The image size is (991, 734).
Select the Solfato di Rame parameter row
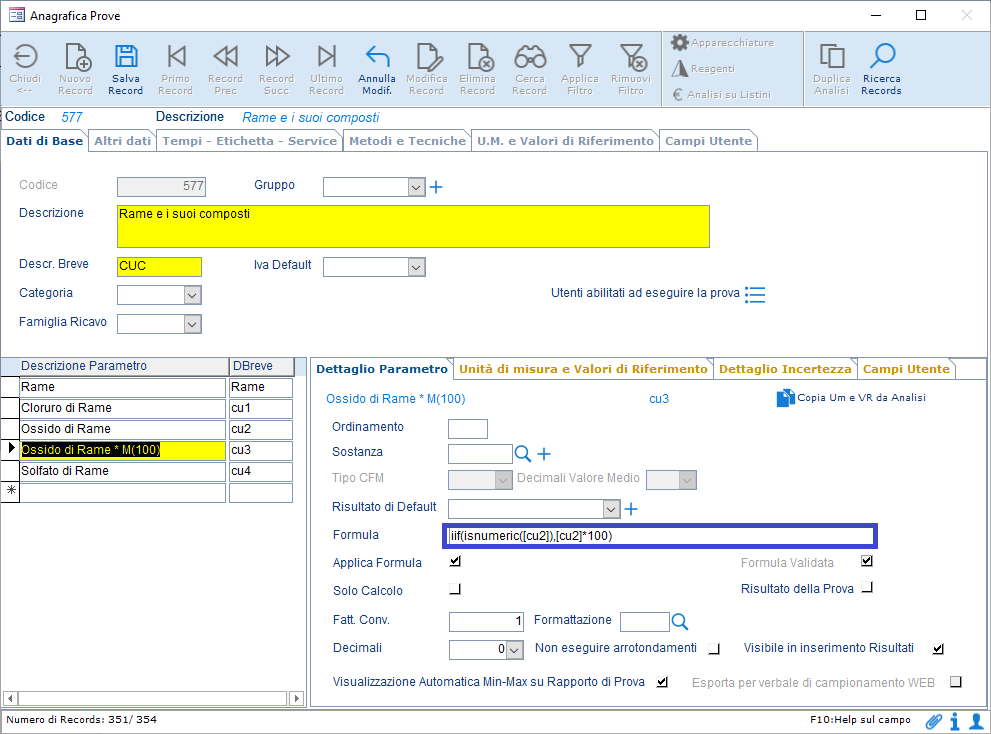(123, 472)
